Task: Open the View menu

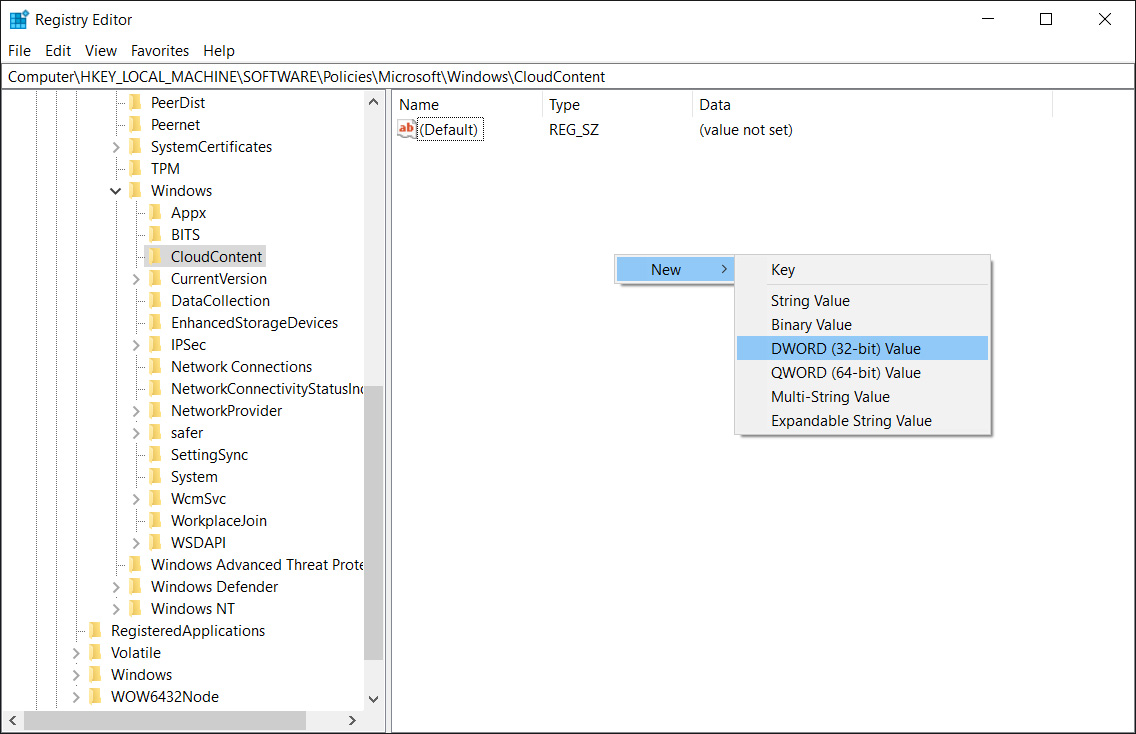Action: (101, 51)
